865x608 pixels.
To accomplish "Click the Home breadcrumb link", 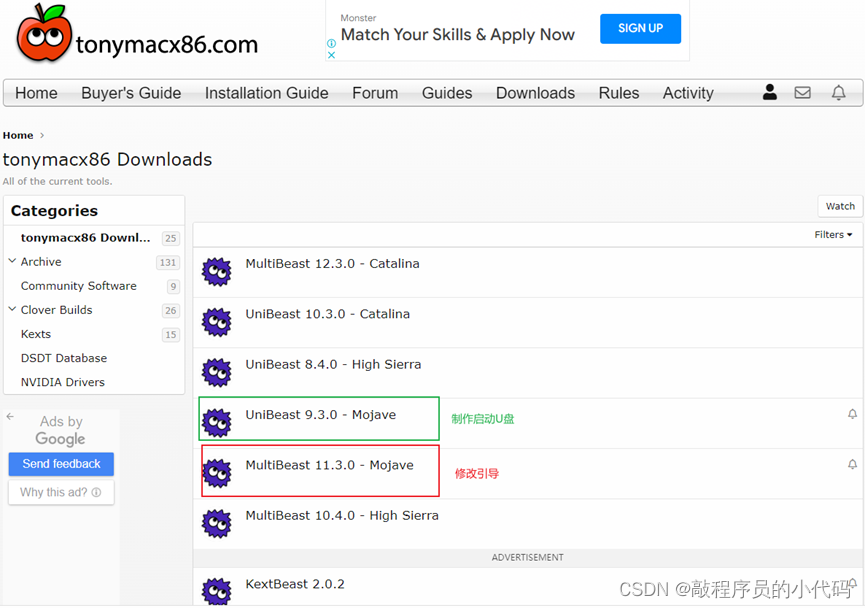I will click(18, 136).
